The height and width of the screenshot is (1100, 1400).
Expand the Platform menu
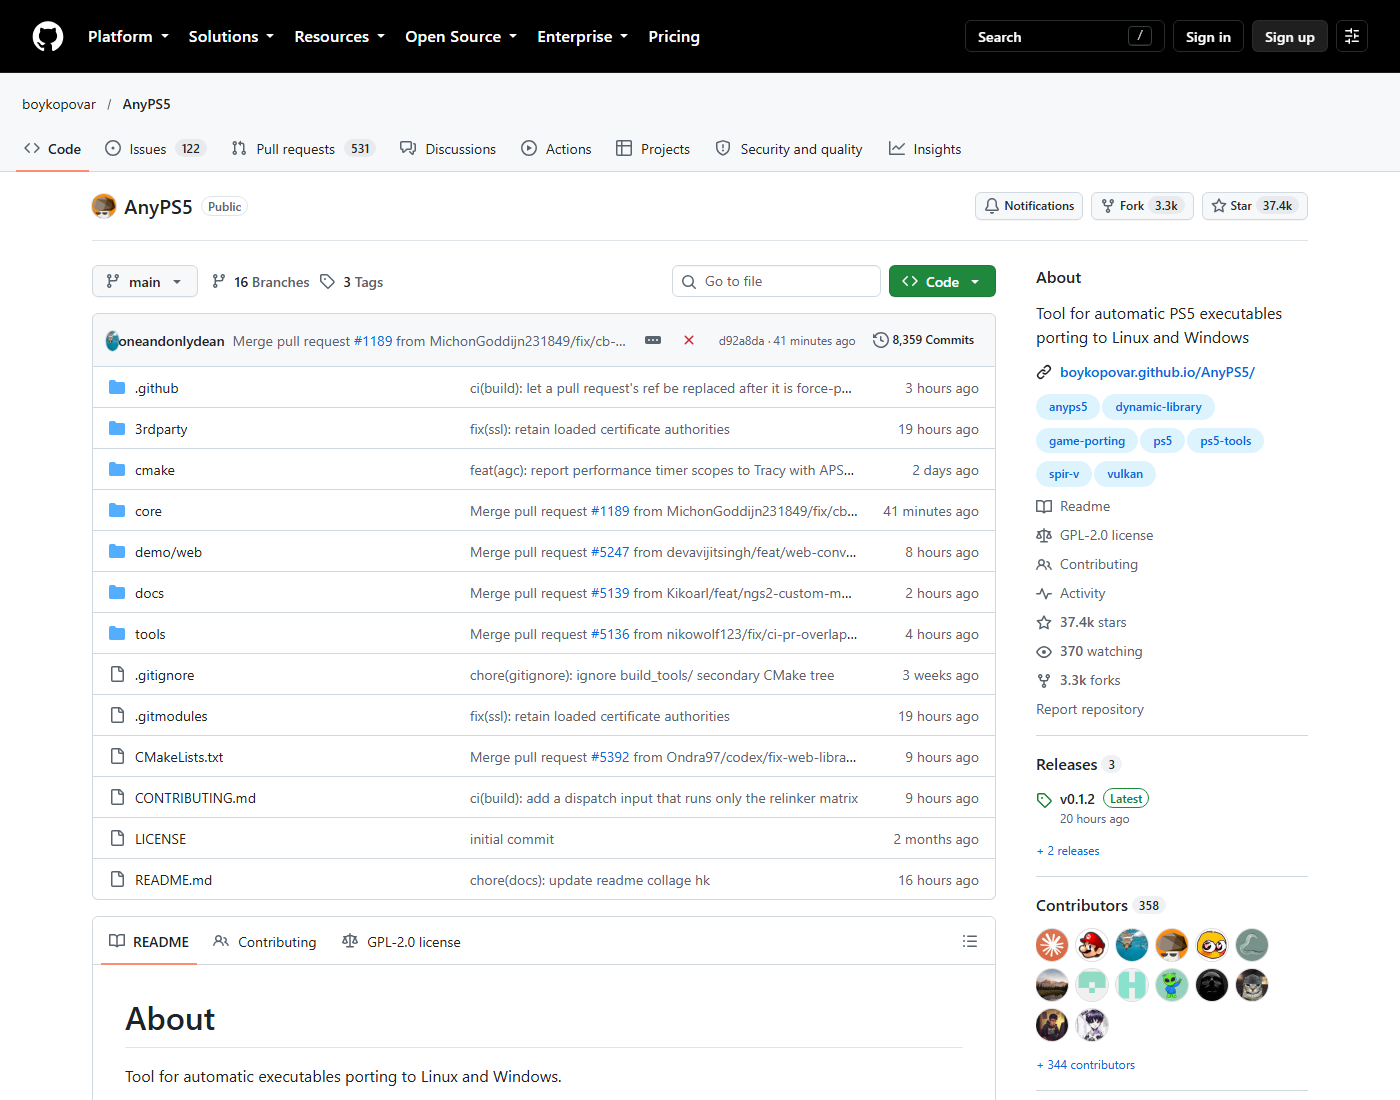128,37
